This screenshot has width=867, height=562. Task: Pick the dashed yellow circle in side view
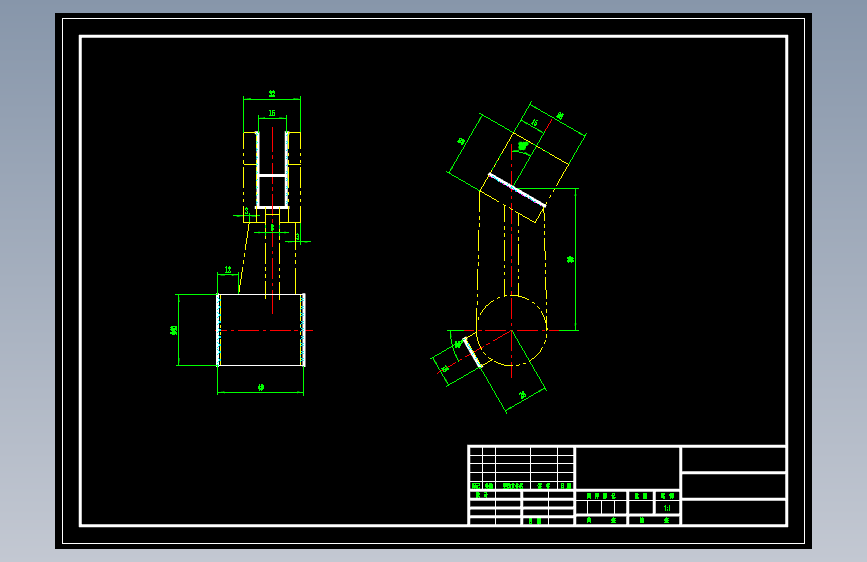point(512,331)
